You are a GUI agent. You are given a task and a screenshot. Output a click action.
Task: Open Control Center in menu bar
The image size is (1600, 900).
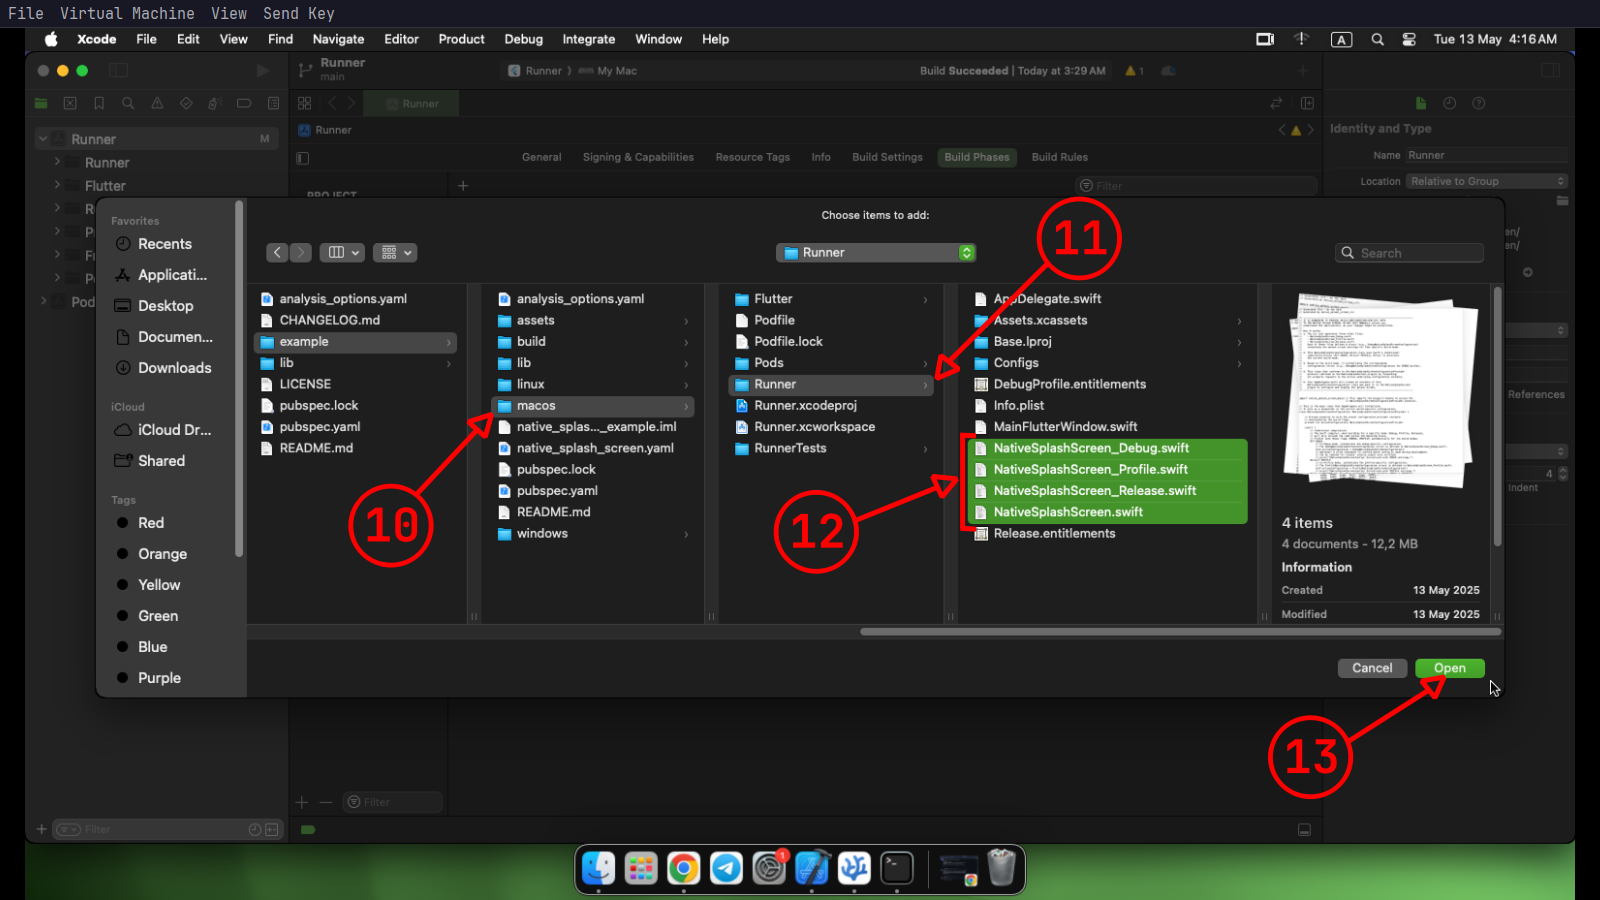tap(1409, 39)
